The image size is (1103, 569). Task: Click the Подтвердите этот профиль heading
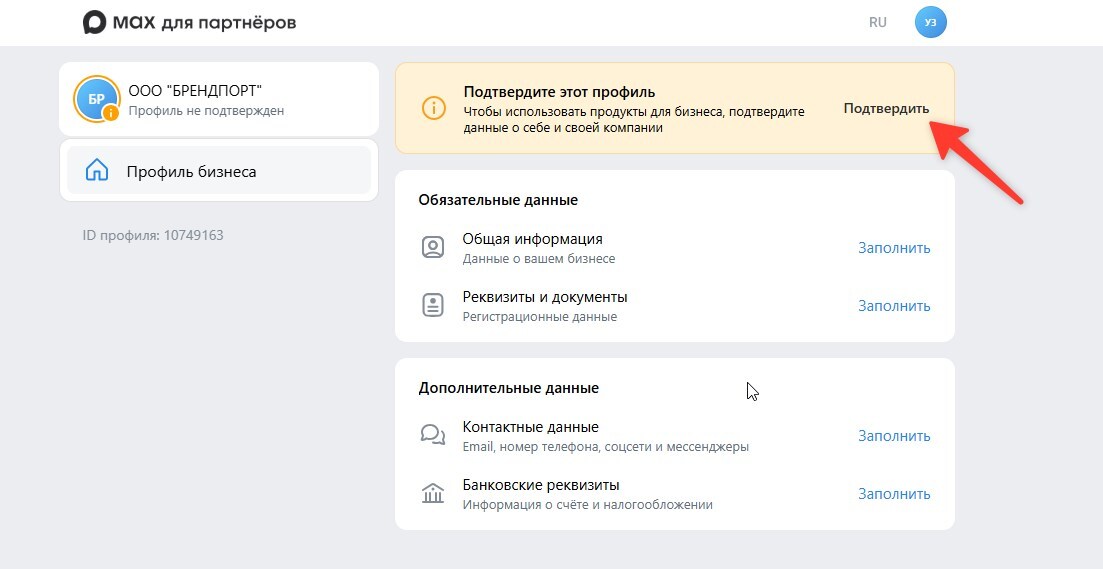pyautogui.click(x=559, y=92)
